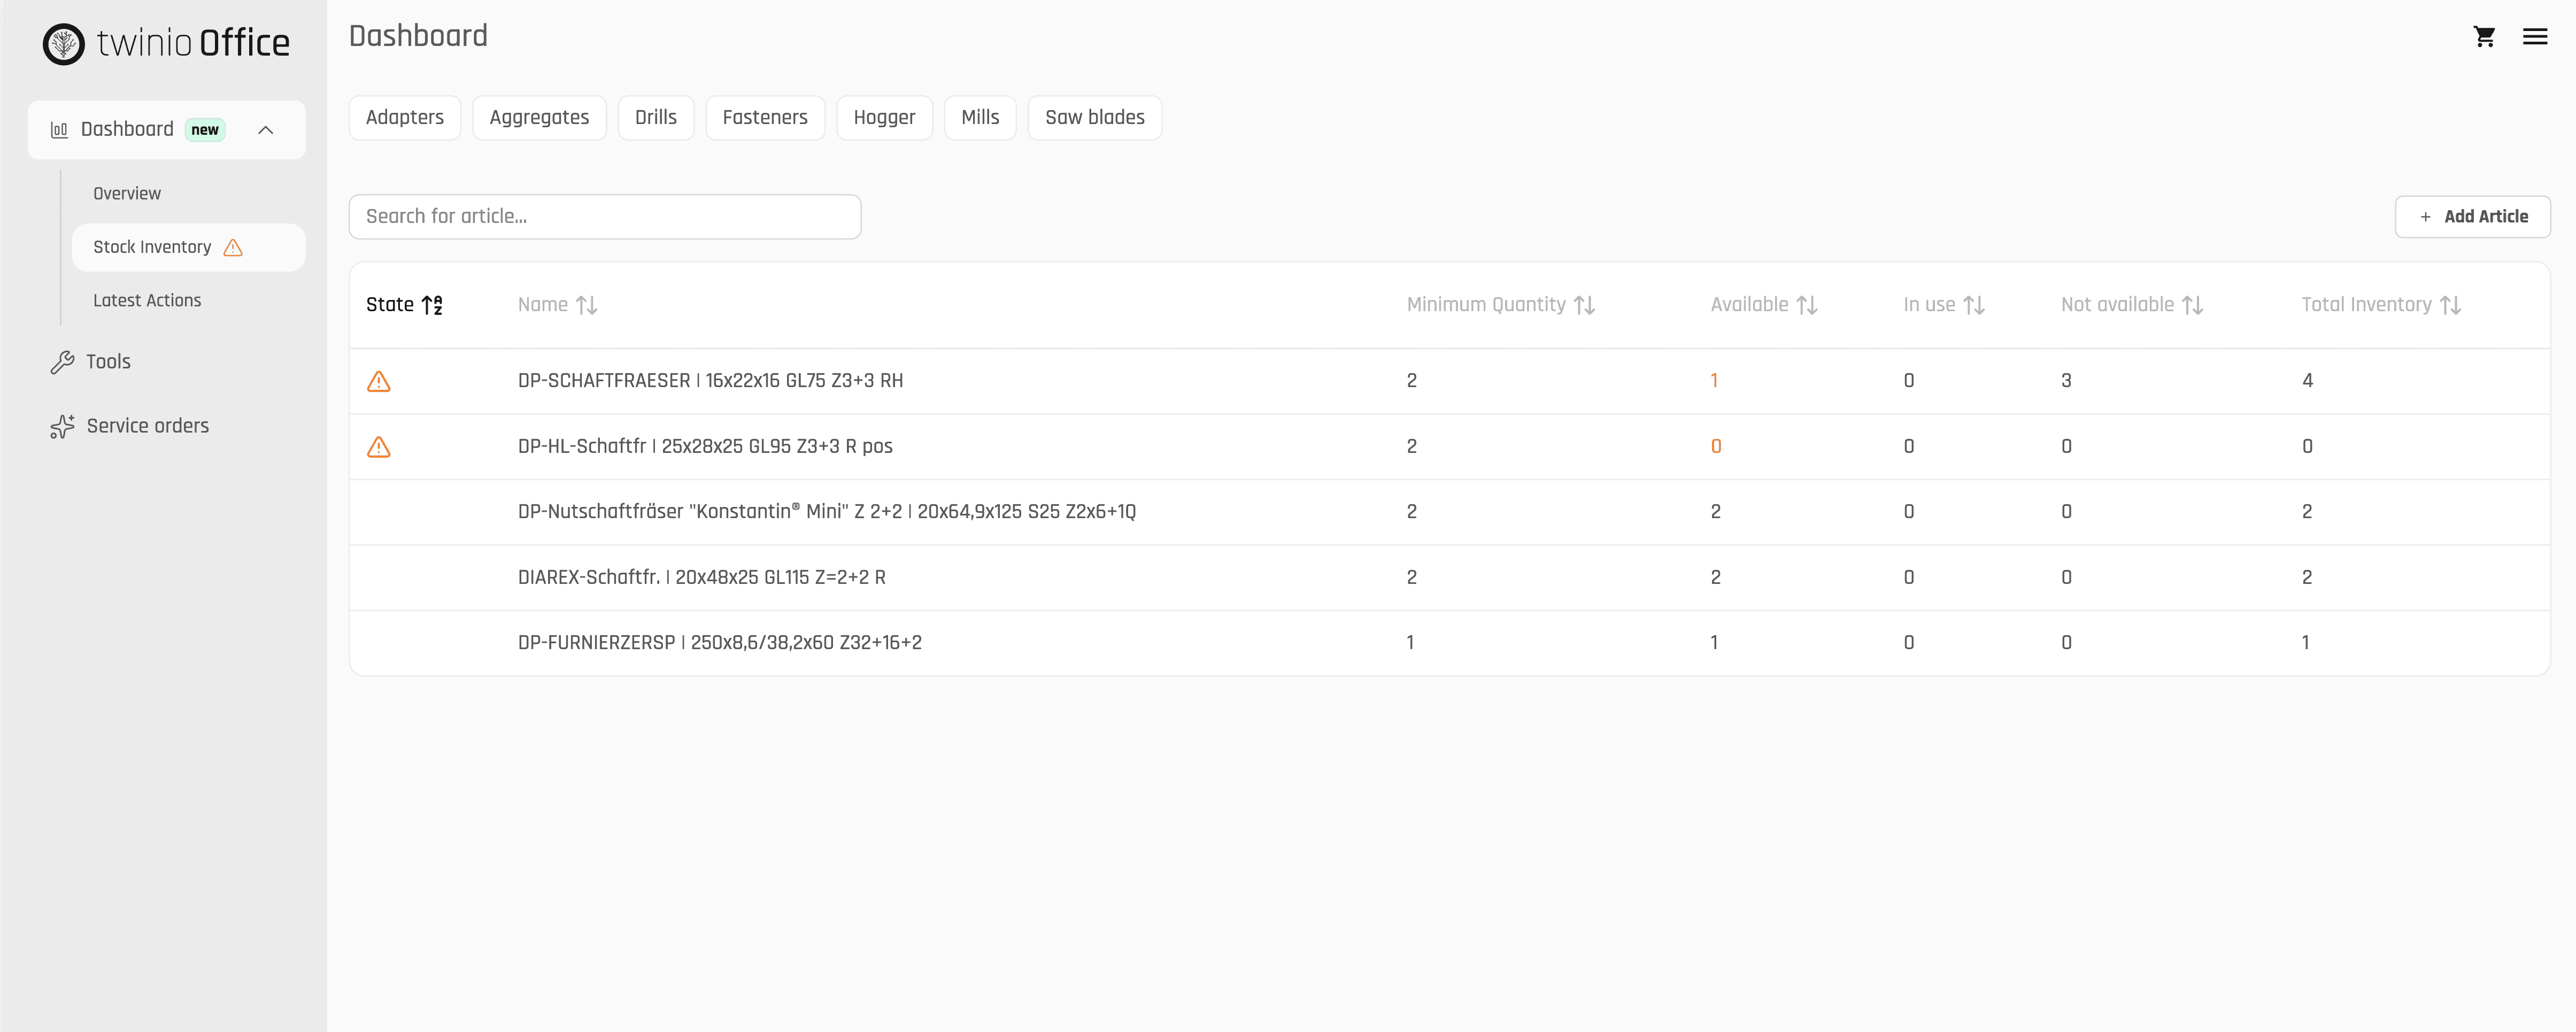Click the Add Article button
2576x1032 pixels.
[2472, 217]
